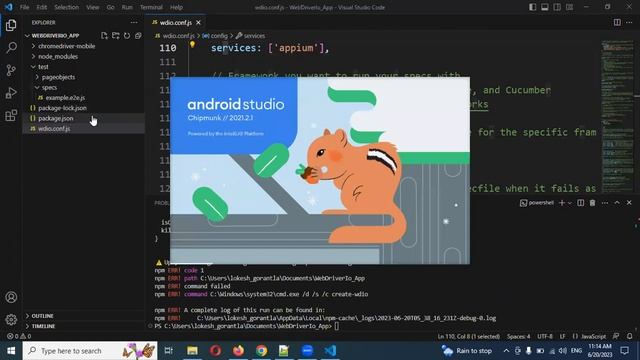Click the Spaces: 4 indentation setting
The image size is (640, 360).
518,336
